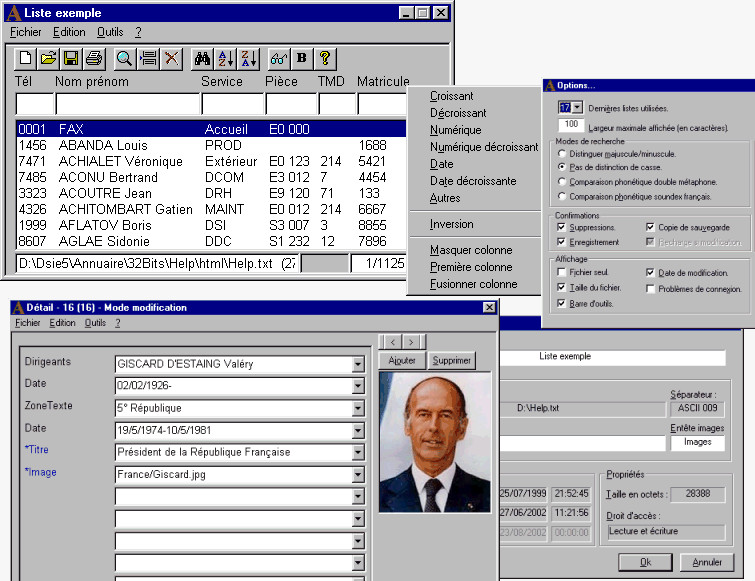Viewport: 755px width, 581px height.
Task: Select Comparaison phonétique double métaphone
Action: tap(561, 181)
